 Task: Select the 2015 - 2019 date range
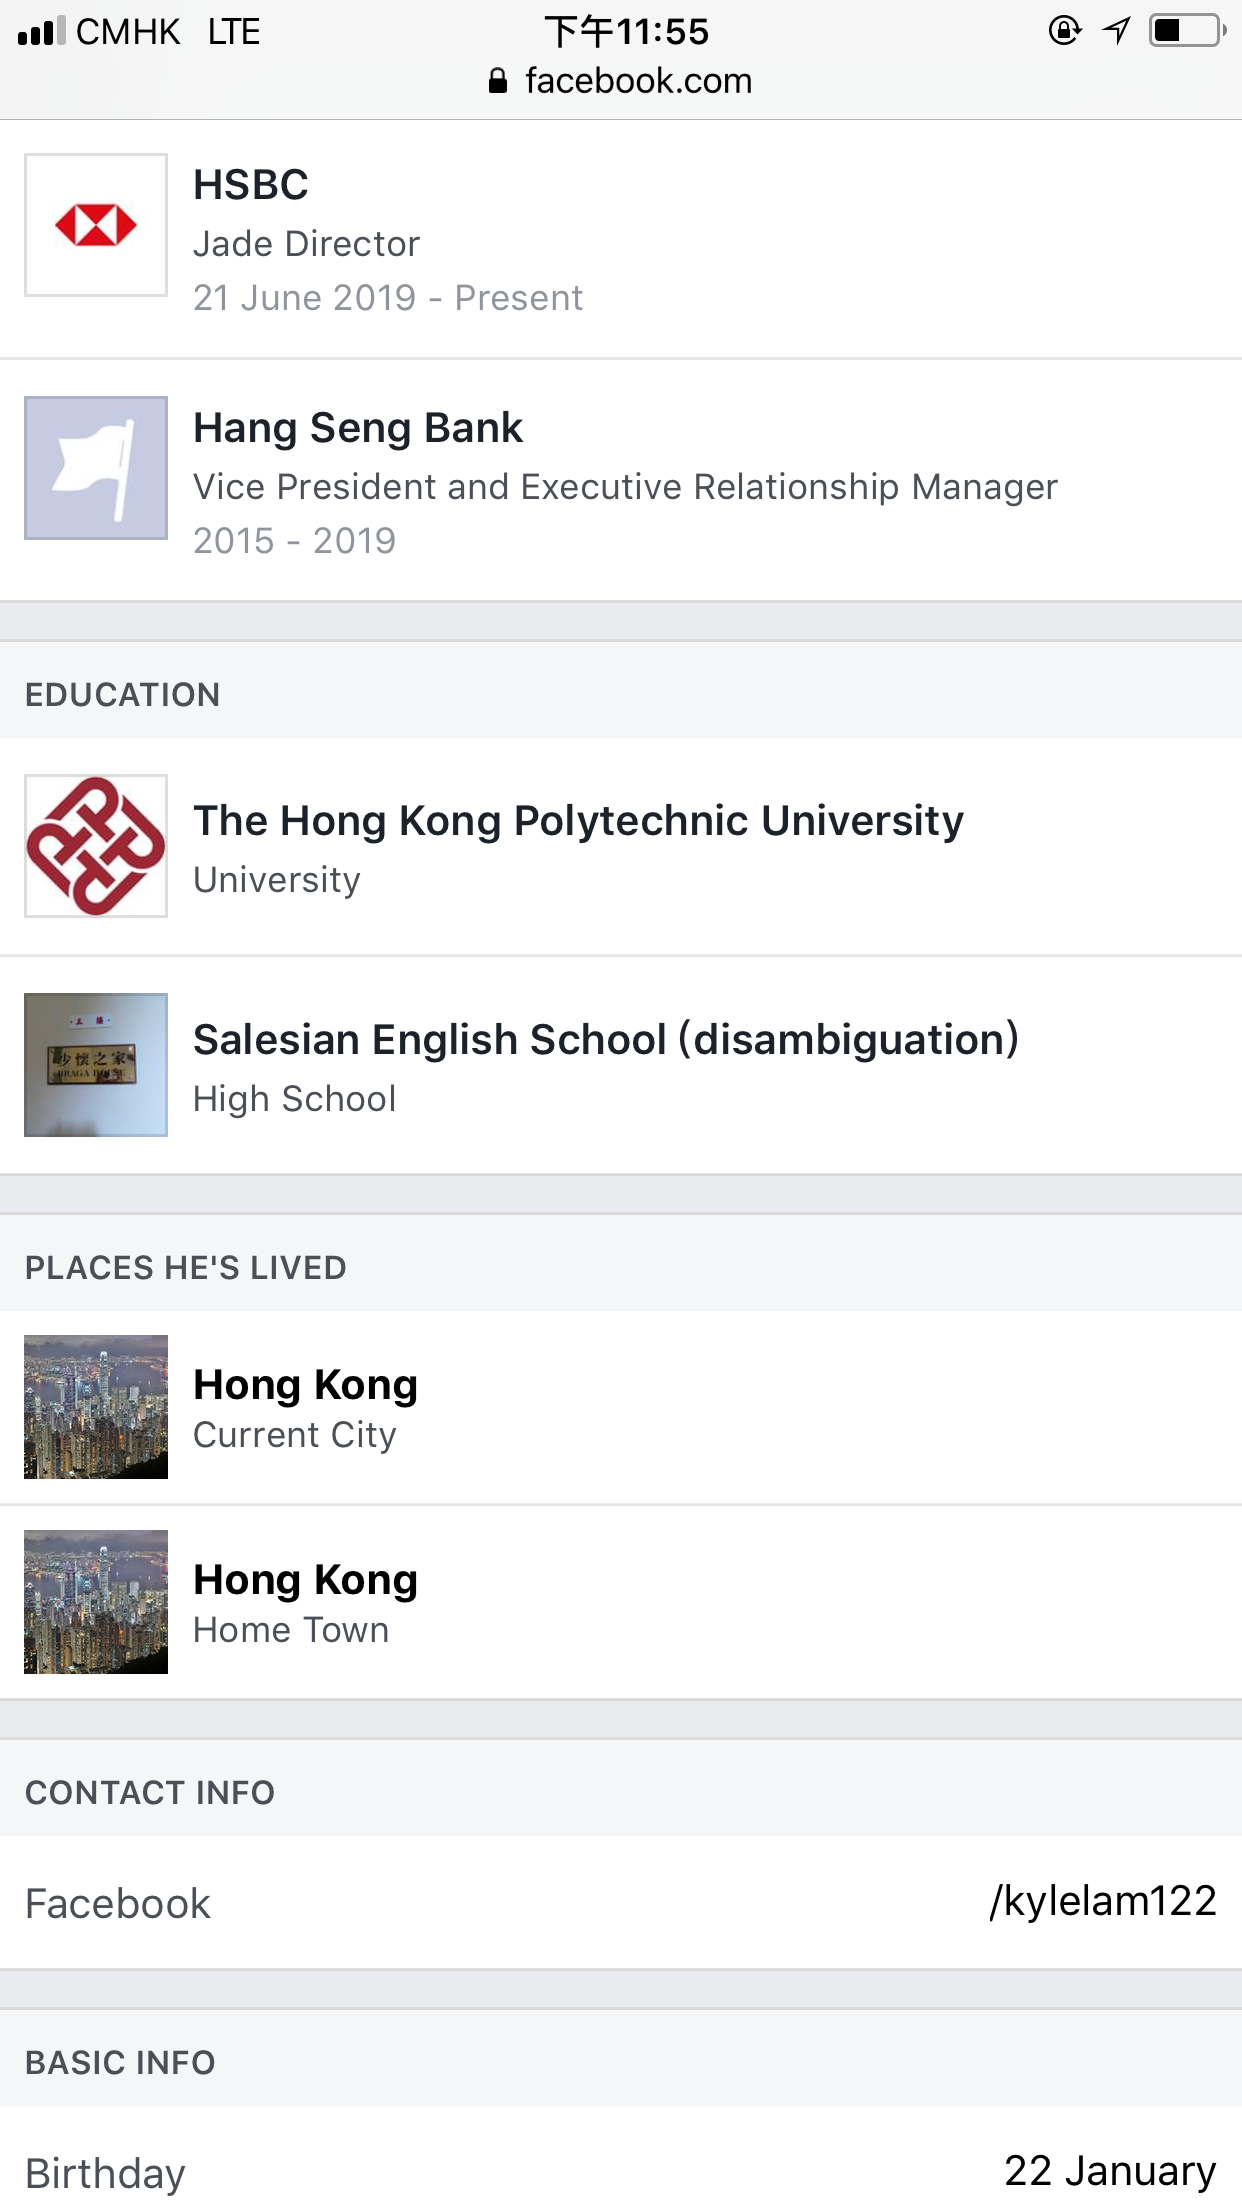[295, 541]
